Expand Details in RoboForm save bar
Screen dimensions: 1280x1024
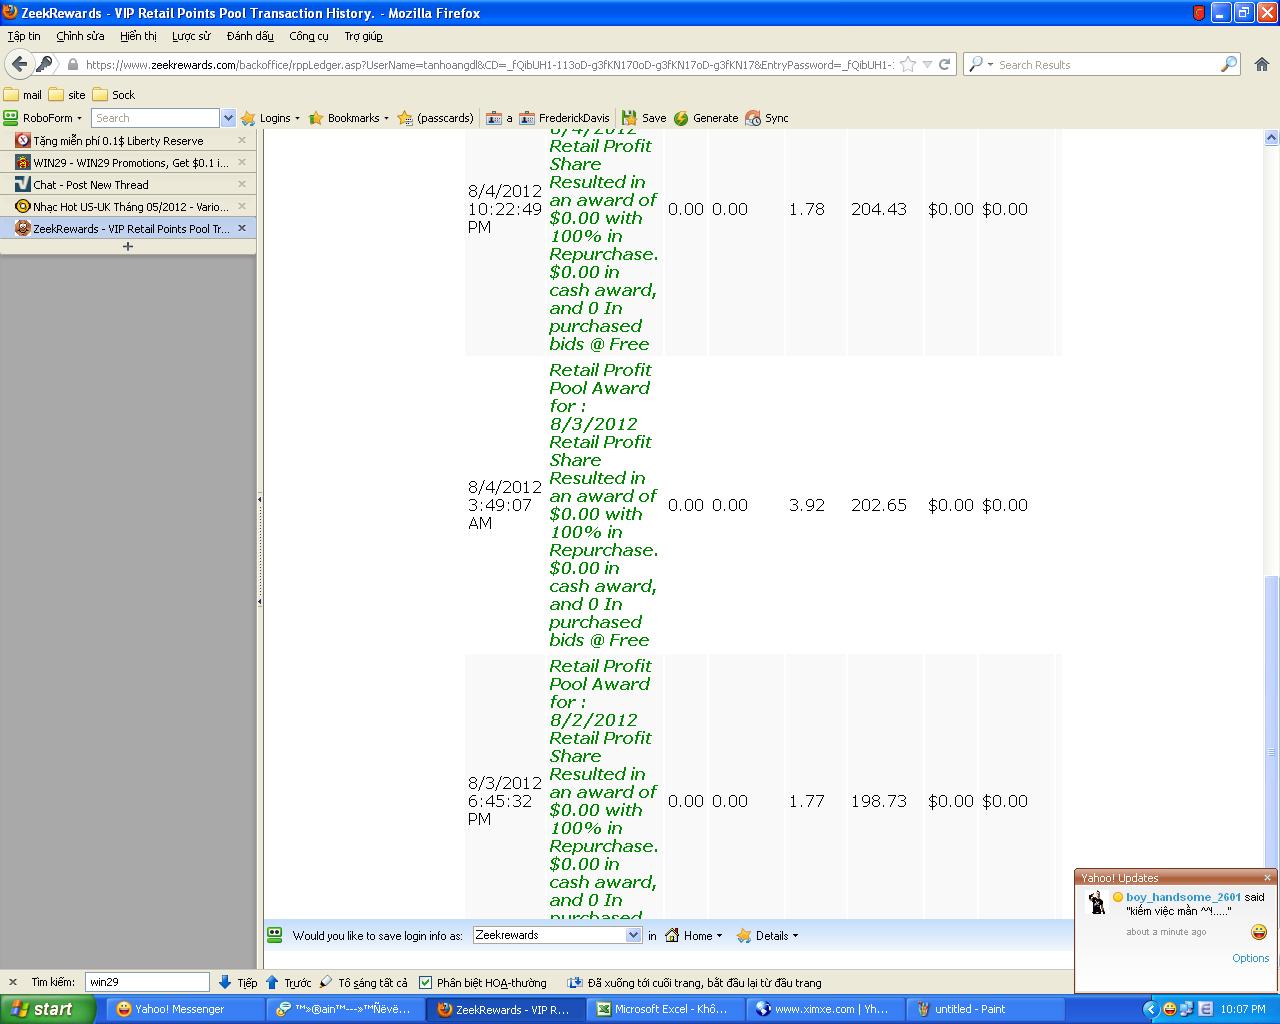(767, 936)
